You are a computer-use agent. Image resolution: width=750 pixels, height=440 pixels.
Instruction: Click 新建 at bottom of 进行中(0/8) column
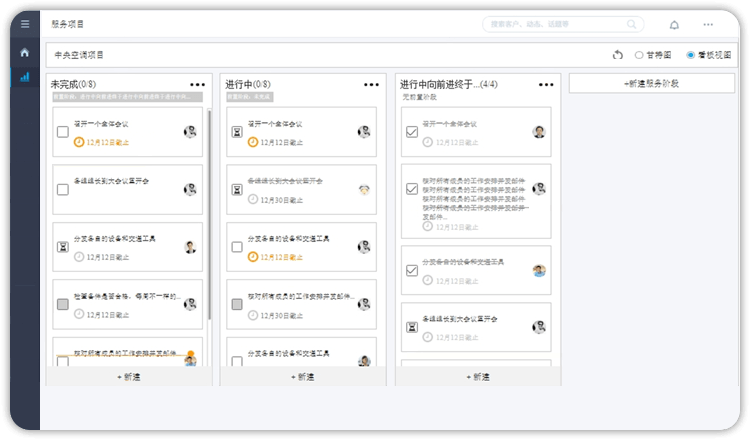coord(303,377)
